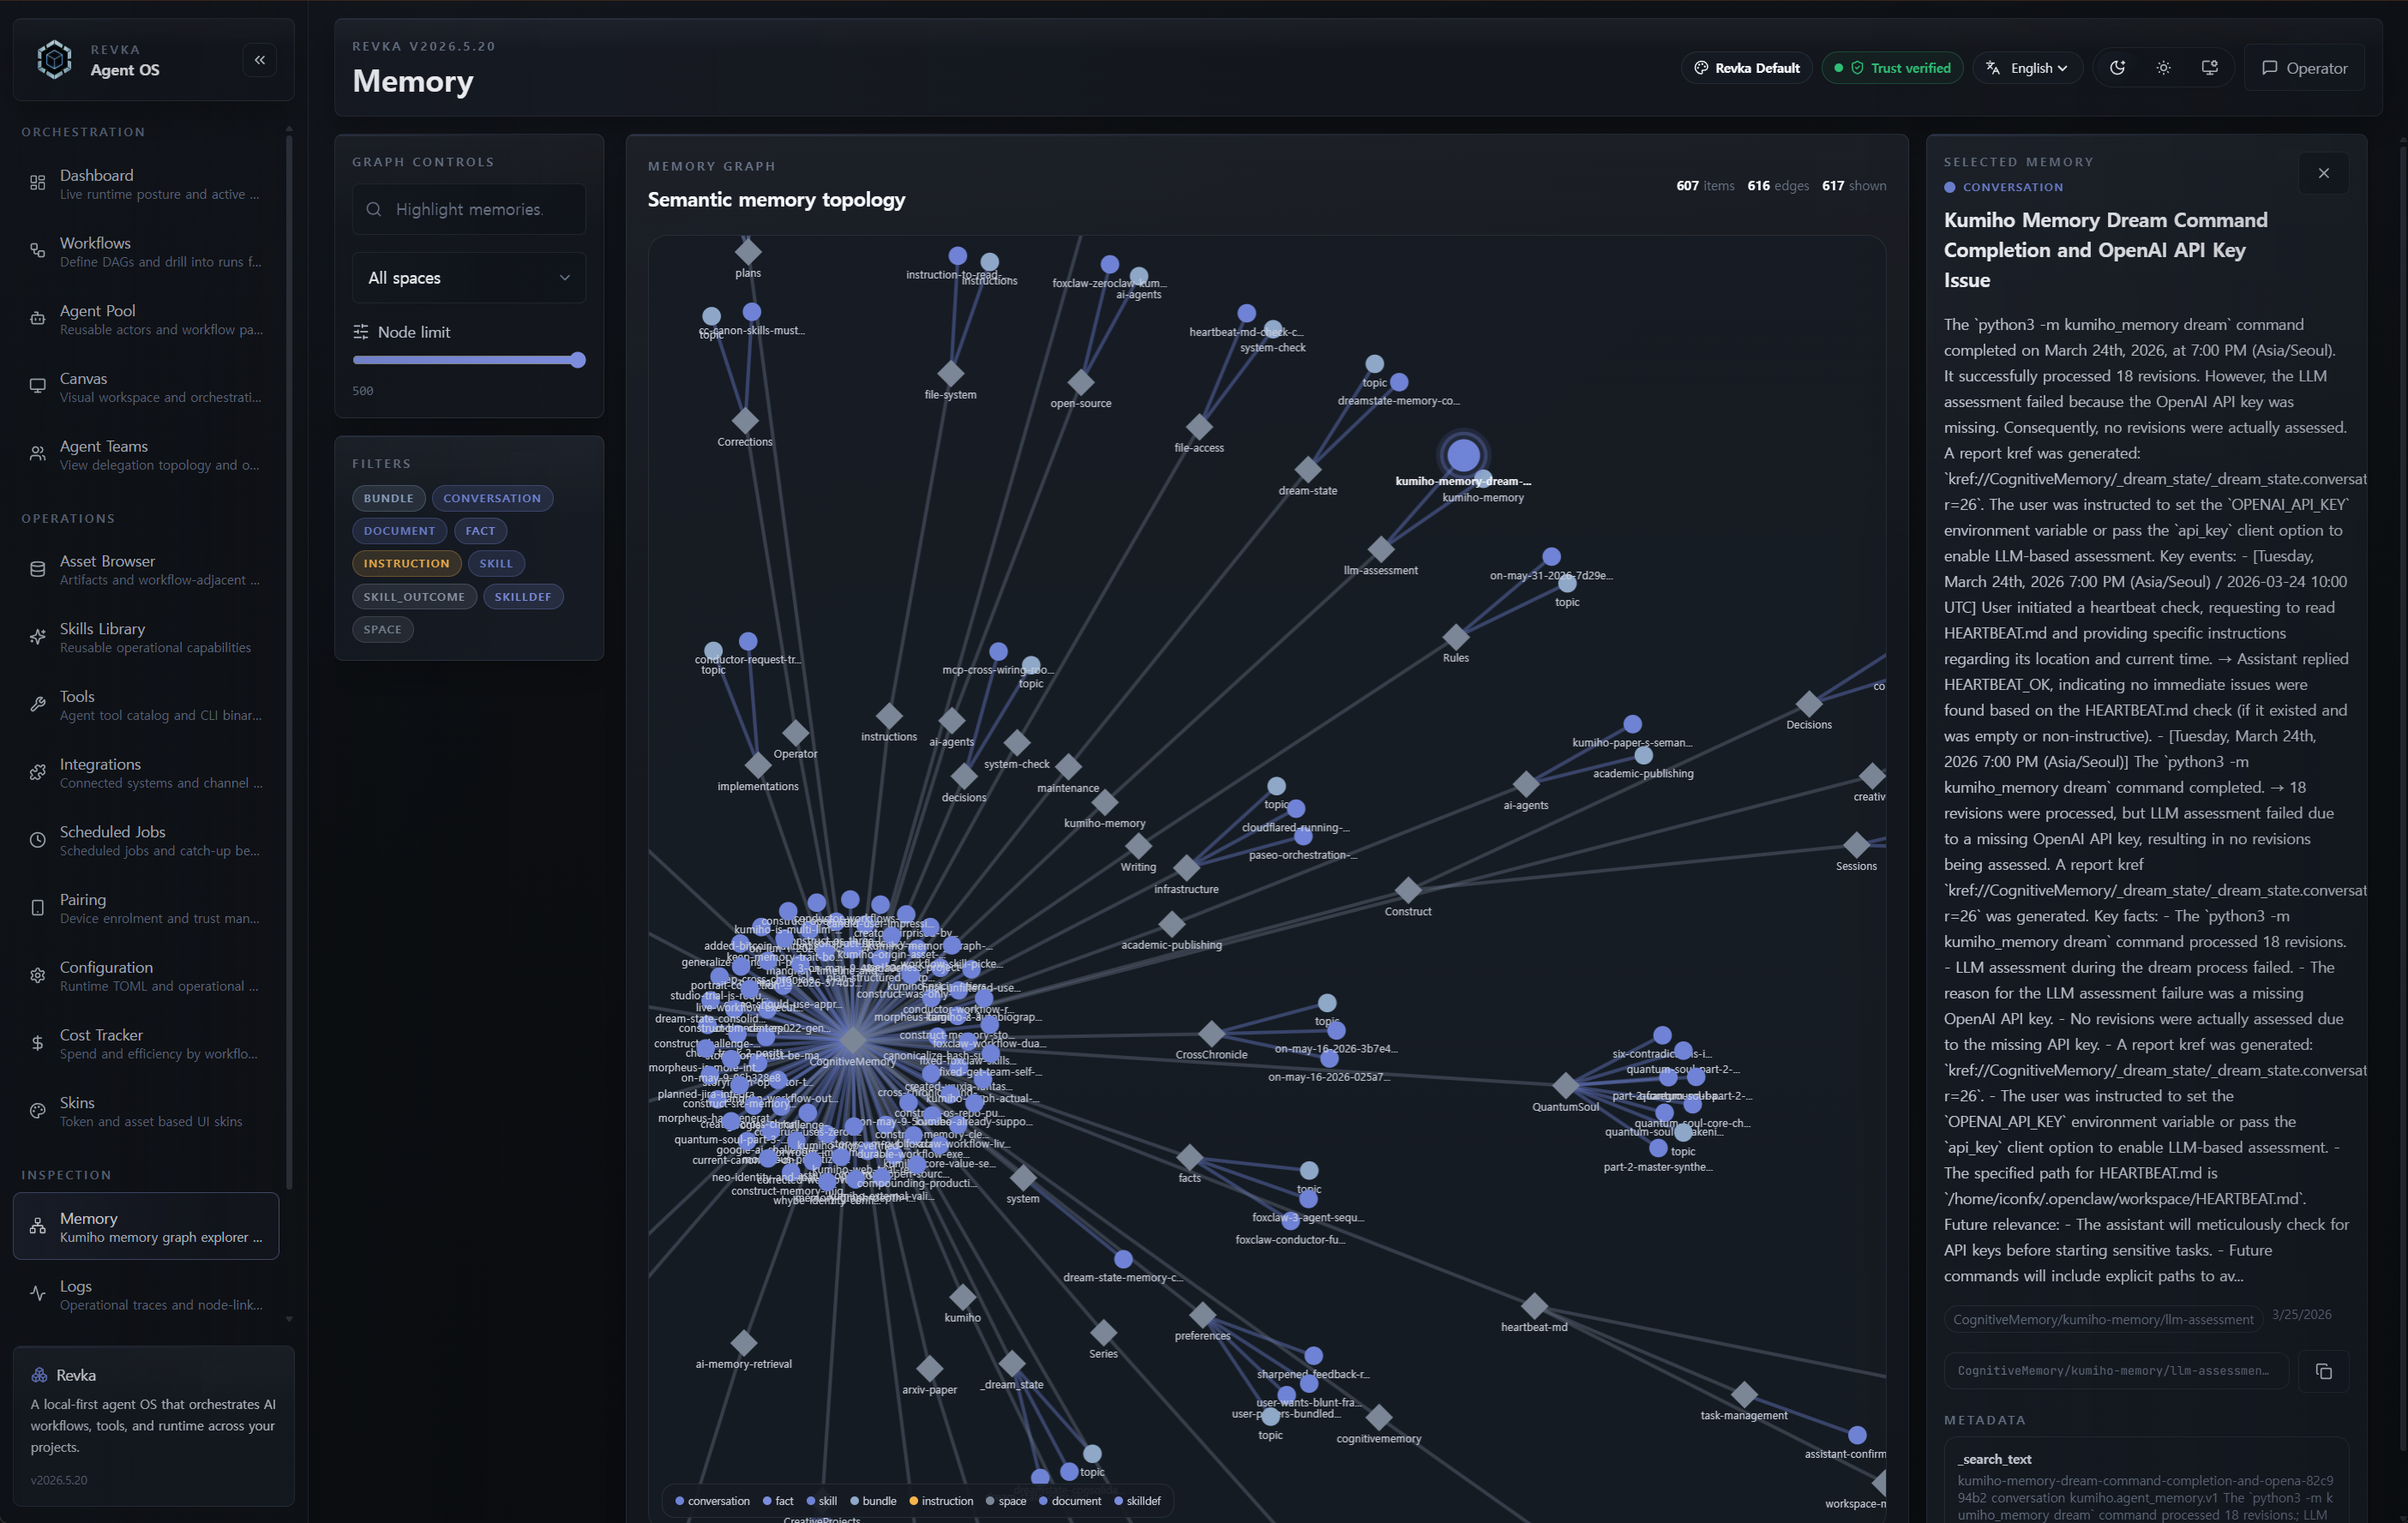This screenshot has width=2408, height=1523.
Task: Open Scheduled Jobs in the sidebar
Action: coord(146,840)
